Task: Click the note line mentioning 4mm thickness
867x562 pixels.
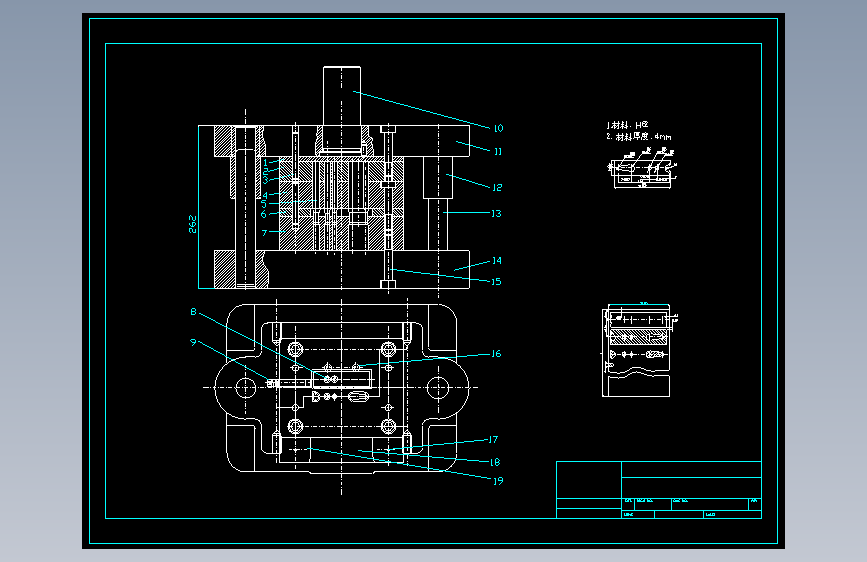Action: 639,137
